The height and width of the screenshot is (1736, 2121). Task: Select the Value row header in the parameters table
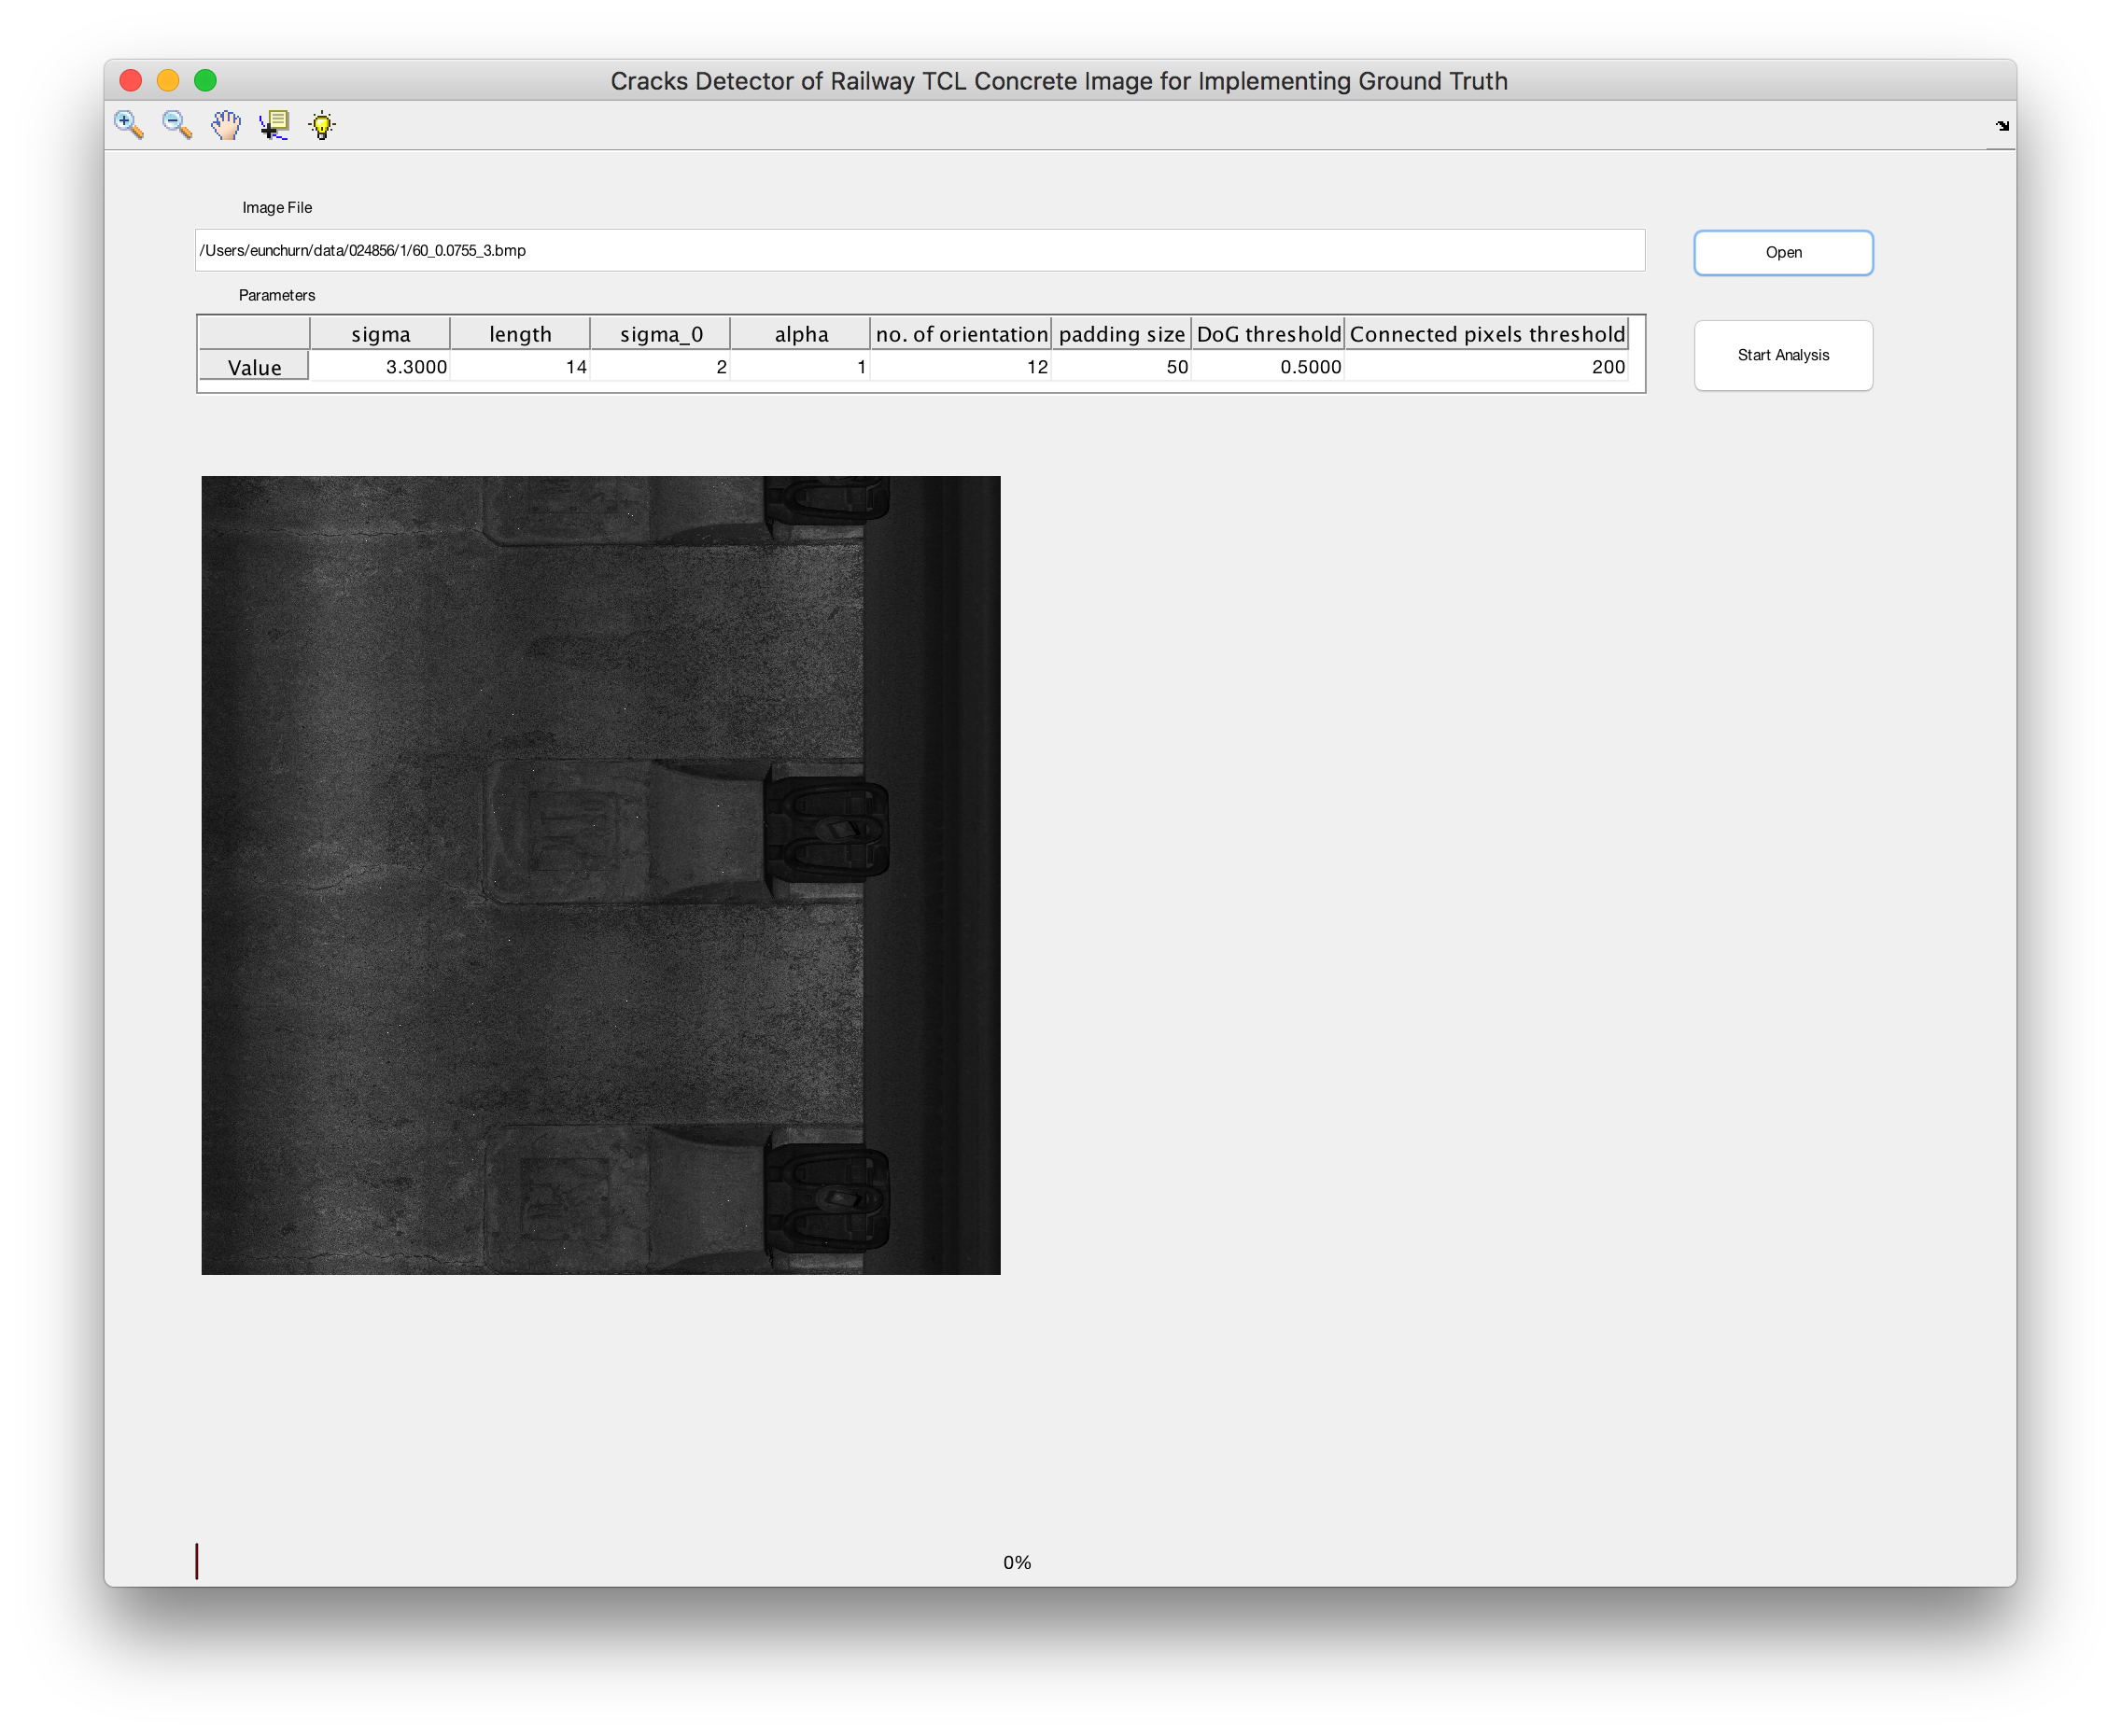[253, 367]
